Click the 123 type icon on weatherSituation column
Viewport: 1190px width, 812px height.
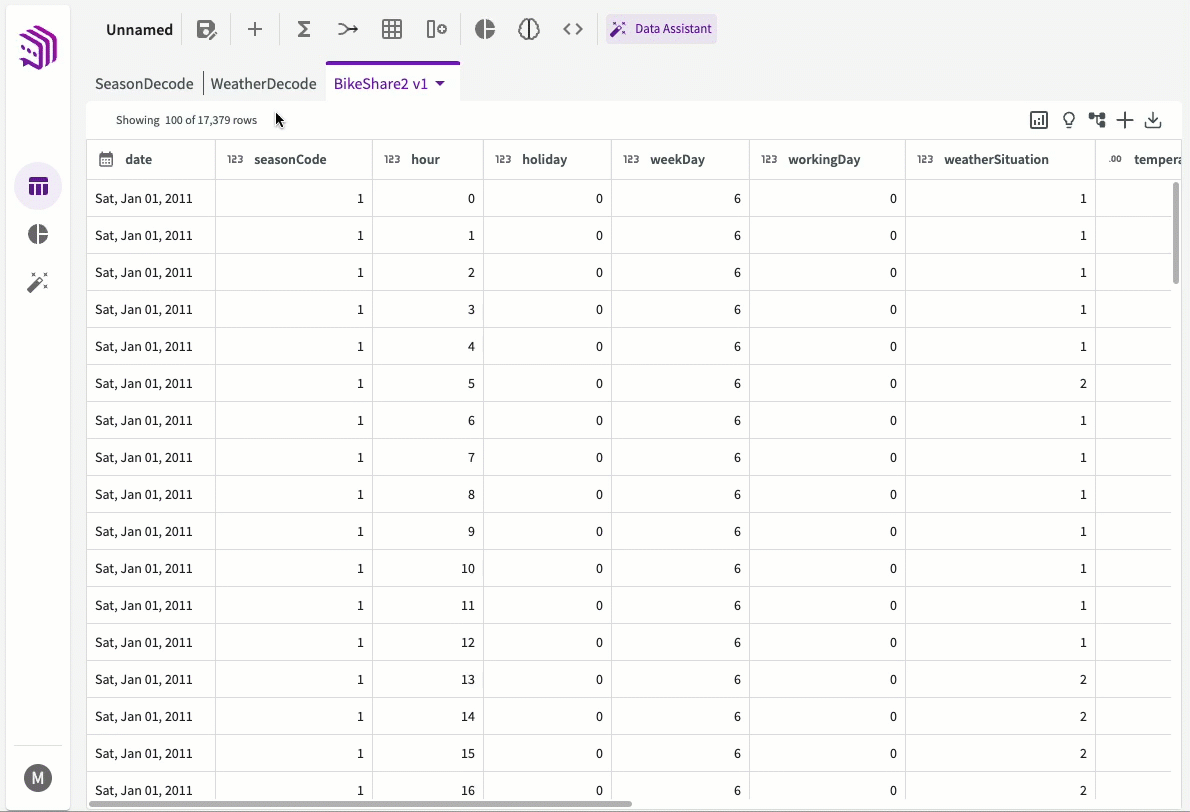pyautogui.click(x=925, y=159)
